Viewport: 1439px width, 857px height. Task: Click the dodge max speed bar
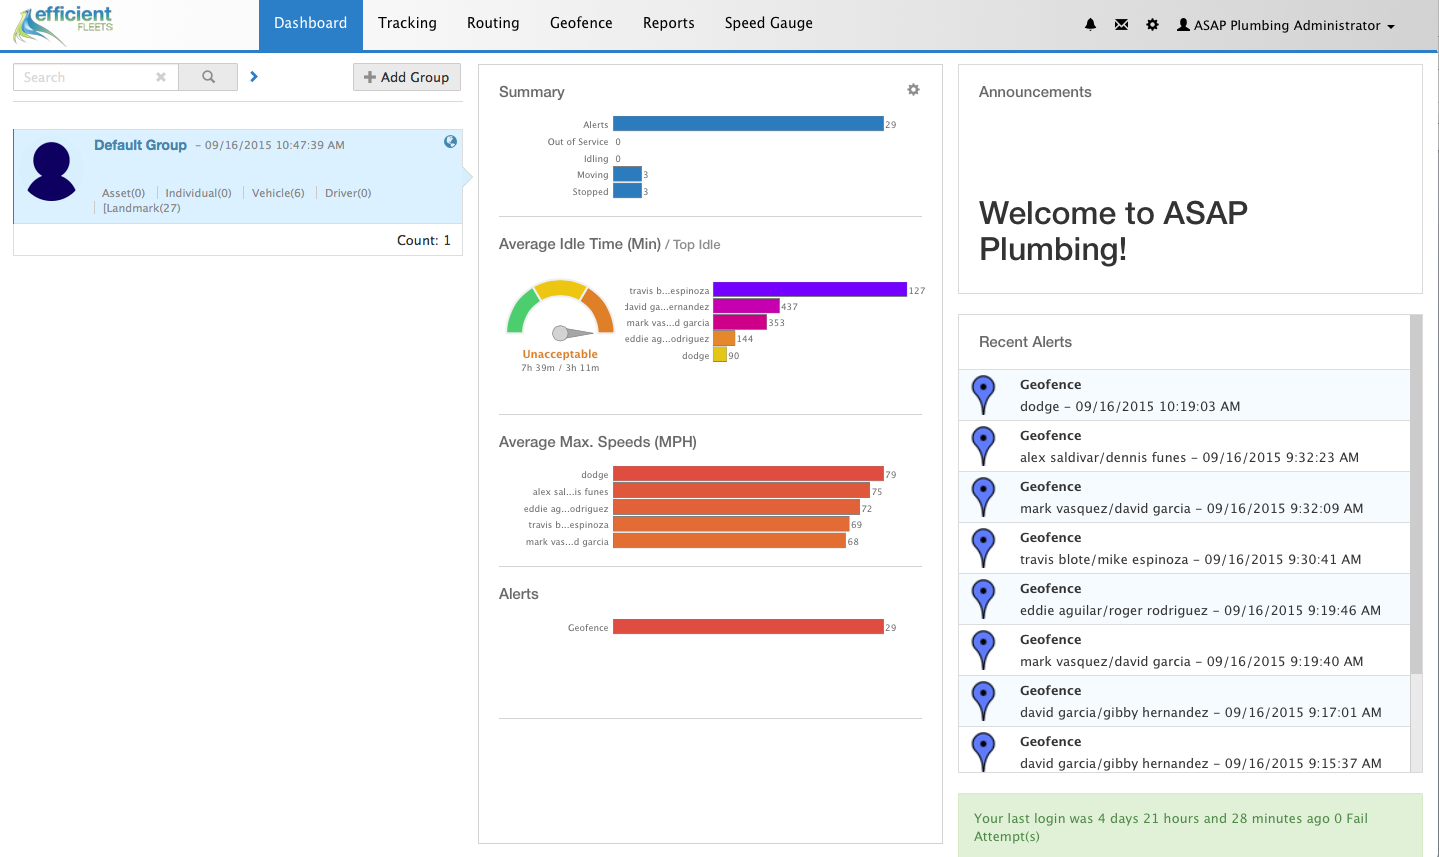click(x=748, y=474)
